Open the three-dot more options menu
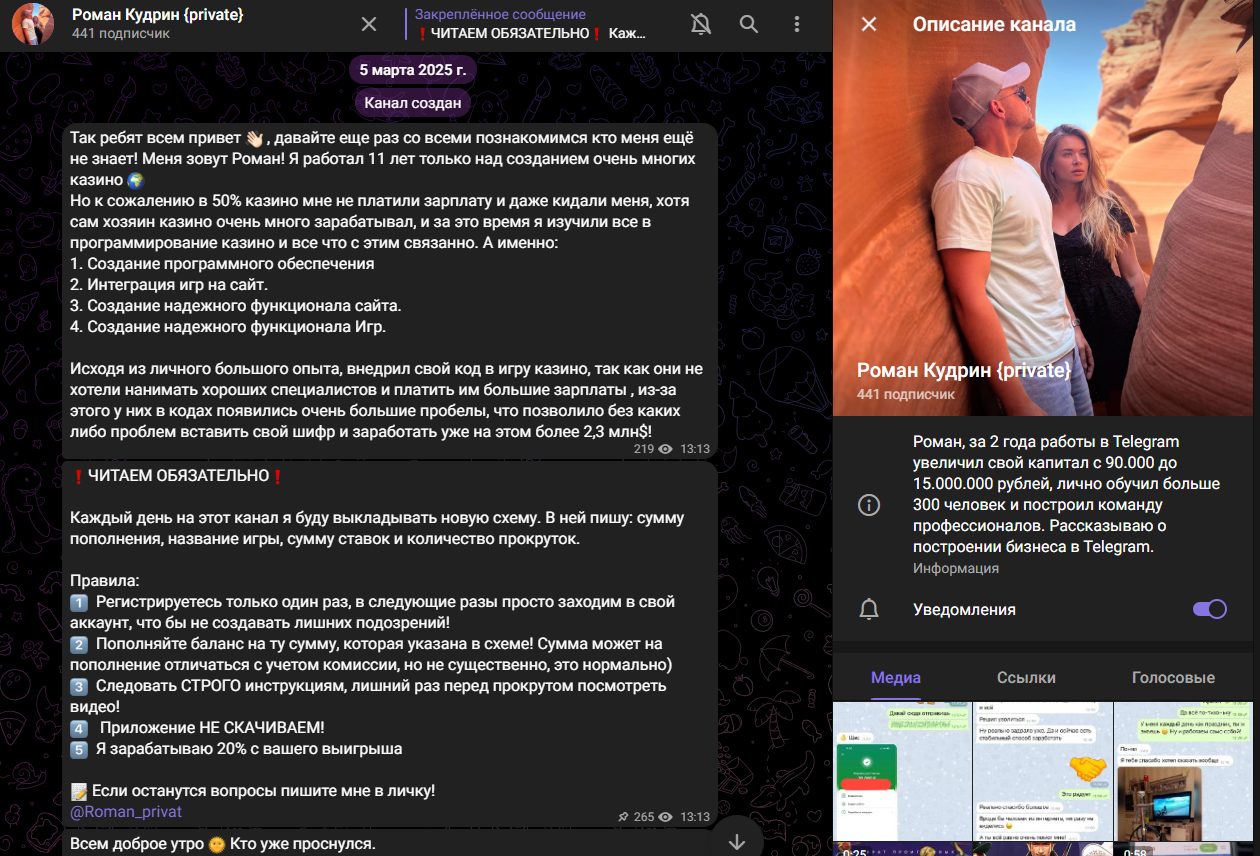This screenshot has width=1260, height=856. pyautogui.click(x=797, y=24)
